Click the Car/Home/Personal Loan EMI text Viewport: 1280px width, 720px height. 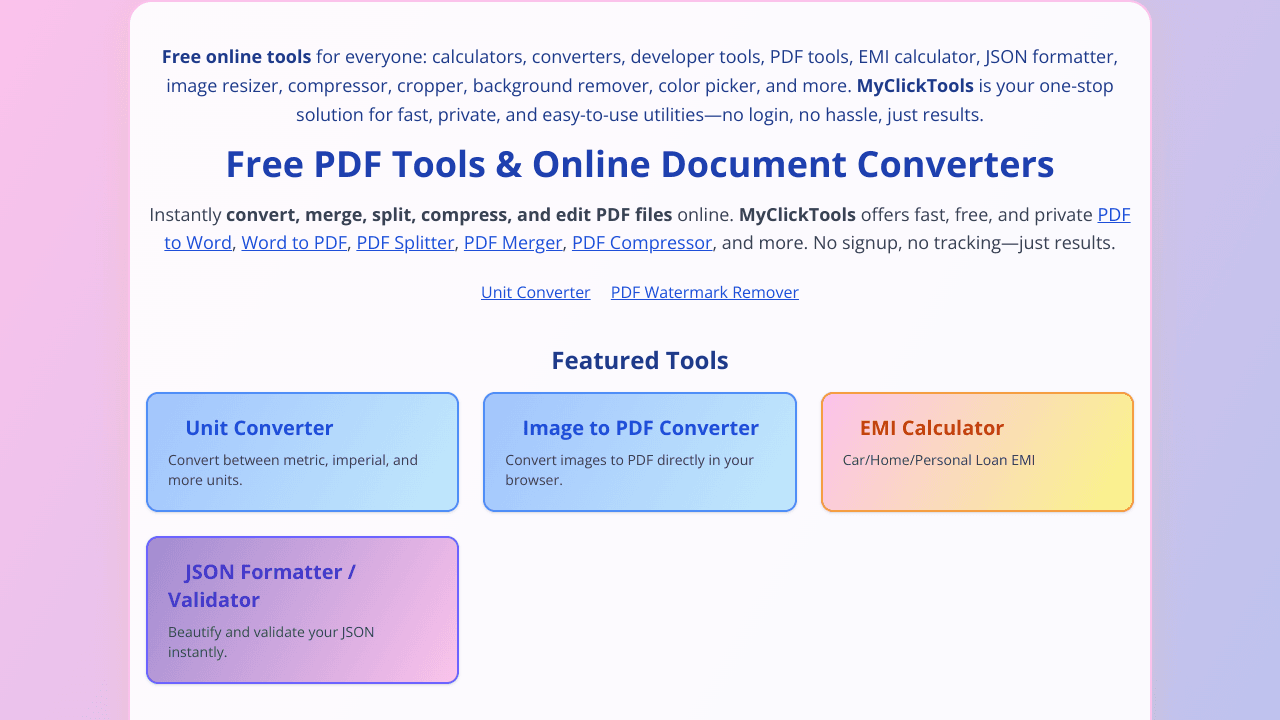pos(938,460)
